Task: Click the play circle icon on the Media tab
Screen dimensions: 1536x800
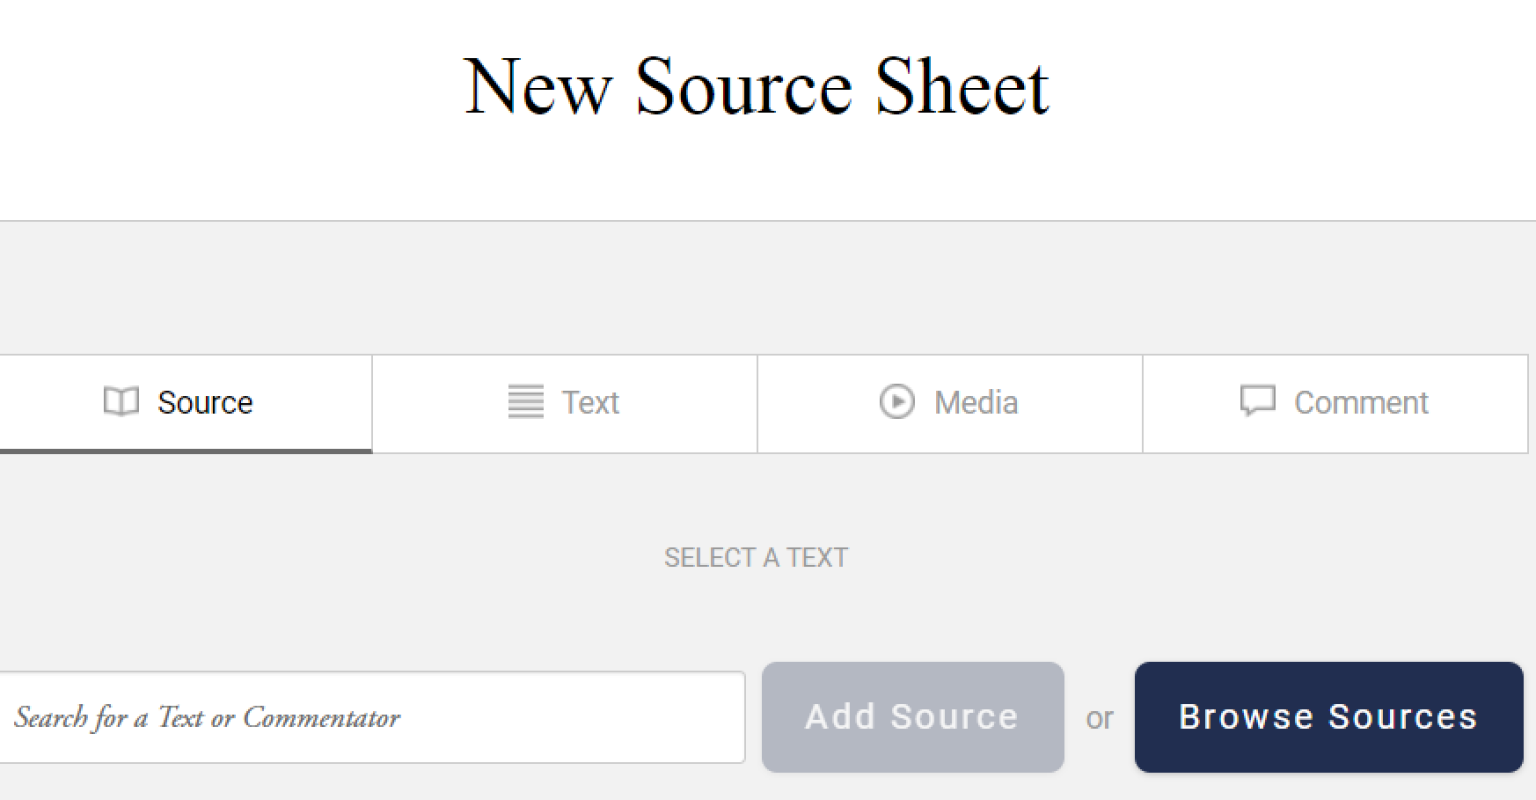Action: click(898, 401)
